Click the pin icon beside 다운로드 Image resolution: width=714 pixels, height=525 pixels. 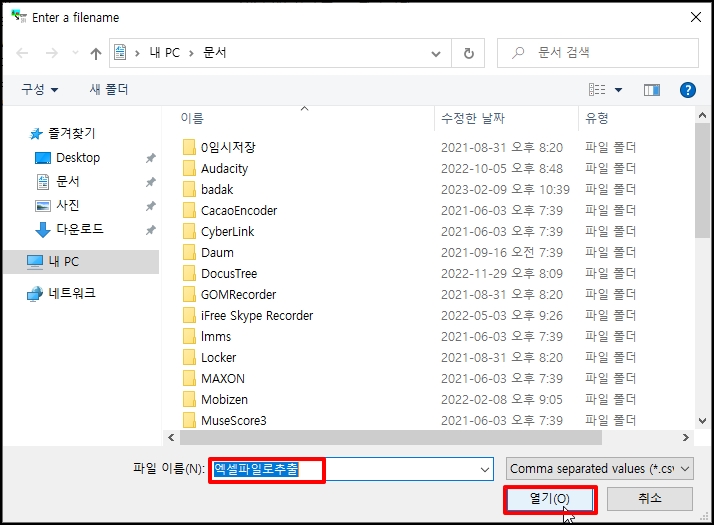[151, 230]
